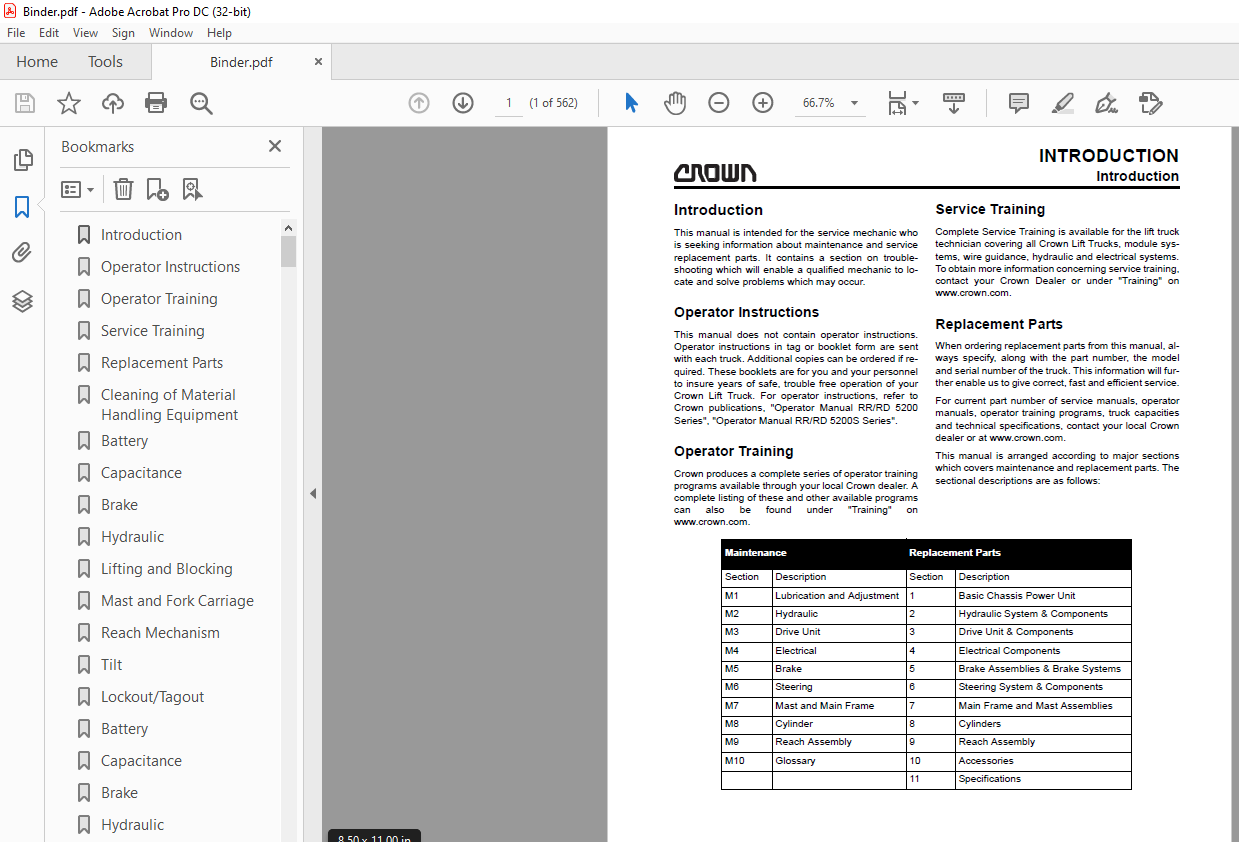Open the Attachments paperclip panel
Image resolution: width=1239 pixels, height=842 pixels.
[x=22, y=253]
